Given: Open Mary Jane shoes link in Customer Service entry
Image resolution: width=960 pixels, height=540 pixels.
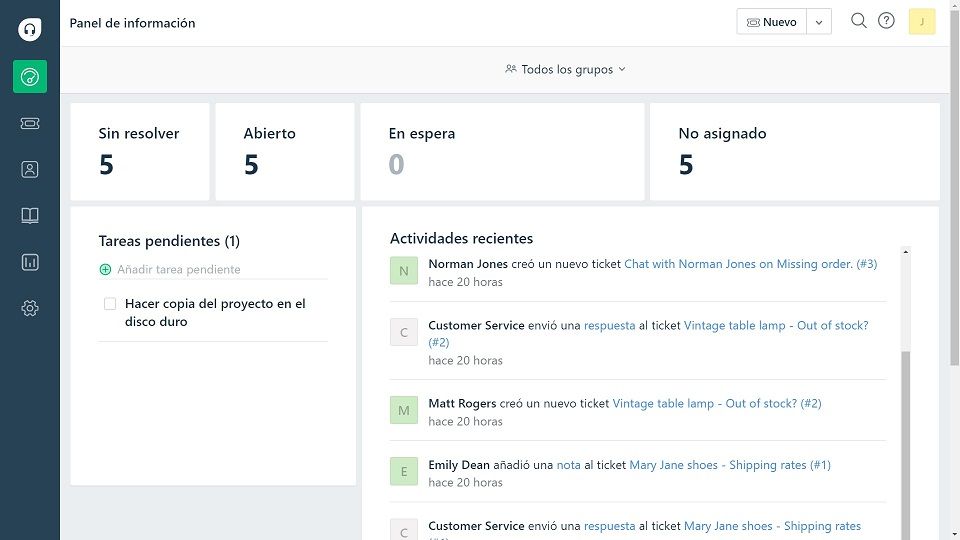Looking at the screenshot, I should click(772, 526).
